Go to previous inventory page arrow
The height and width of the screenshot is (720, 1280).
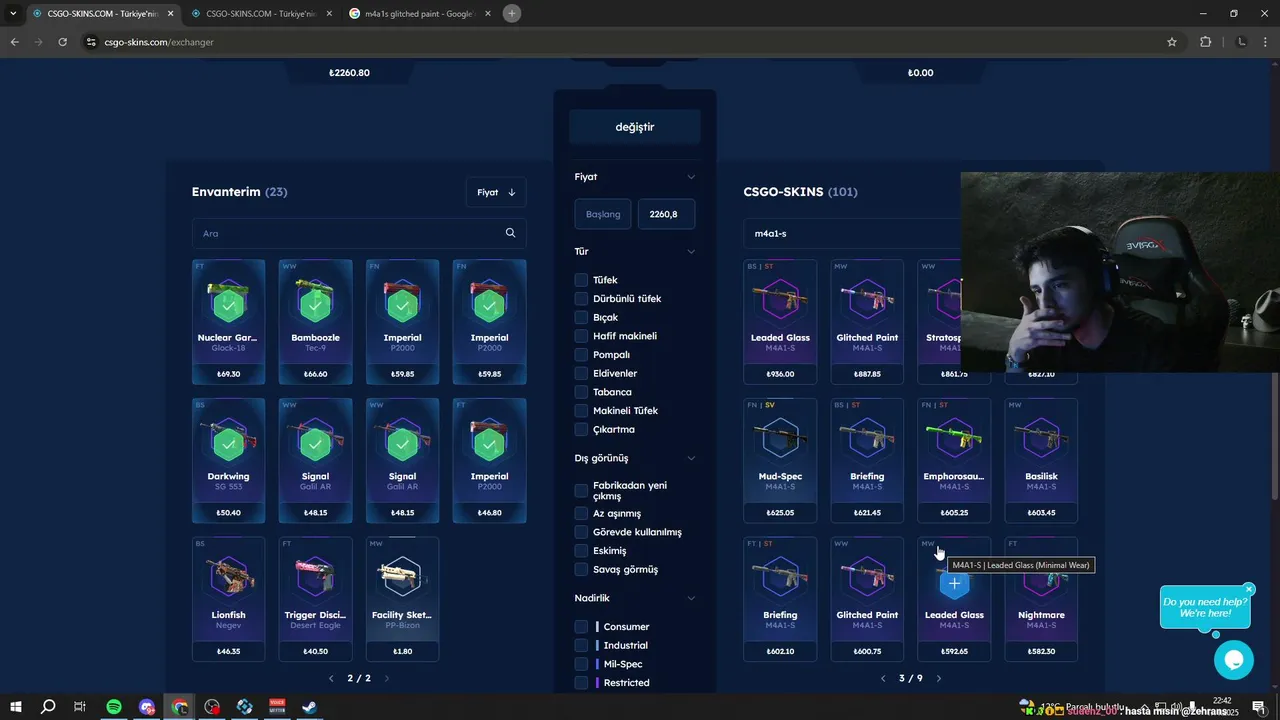tap(332, 678)
